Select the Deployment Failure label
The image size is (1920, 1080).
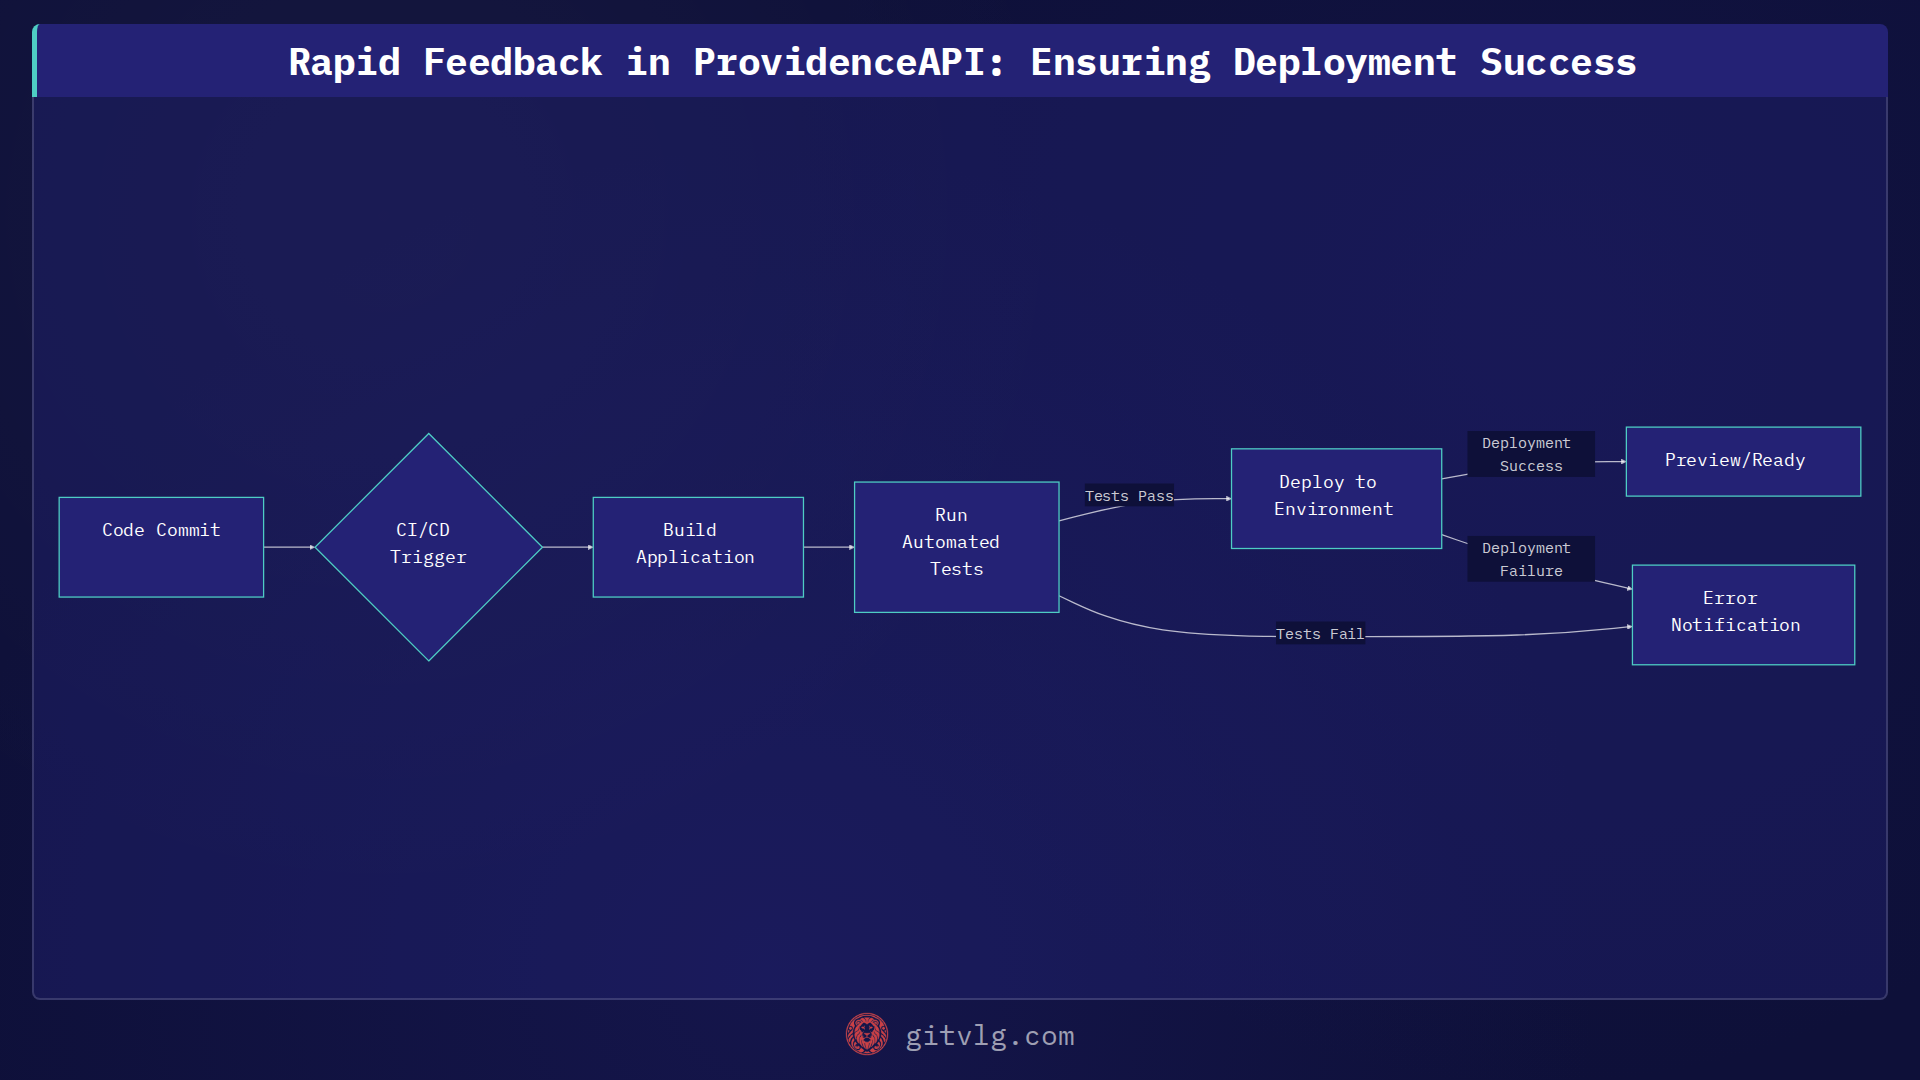[1530, 559]
